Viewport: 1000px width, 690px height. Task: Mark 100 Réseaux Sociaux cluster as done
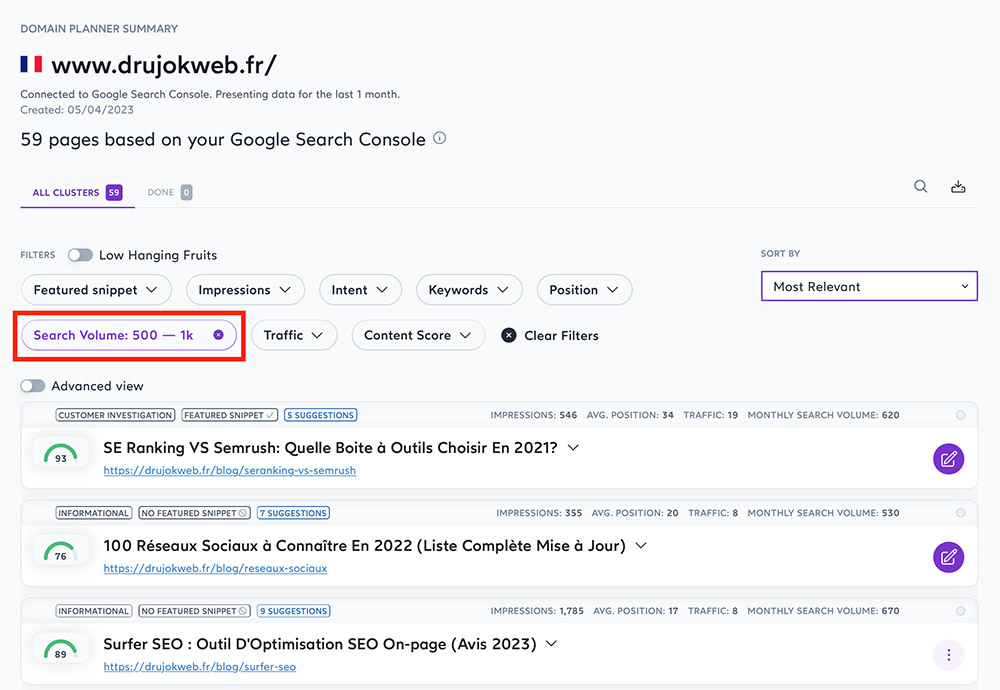[x=960, y=513]
